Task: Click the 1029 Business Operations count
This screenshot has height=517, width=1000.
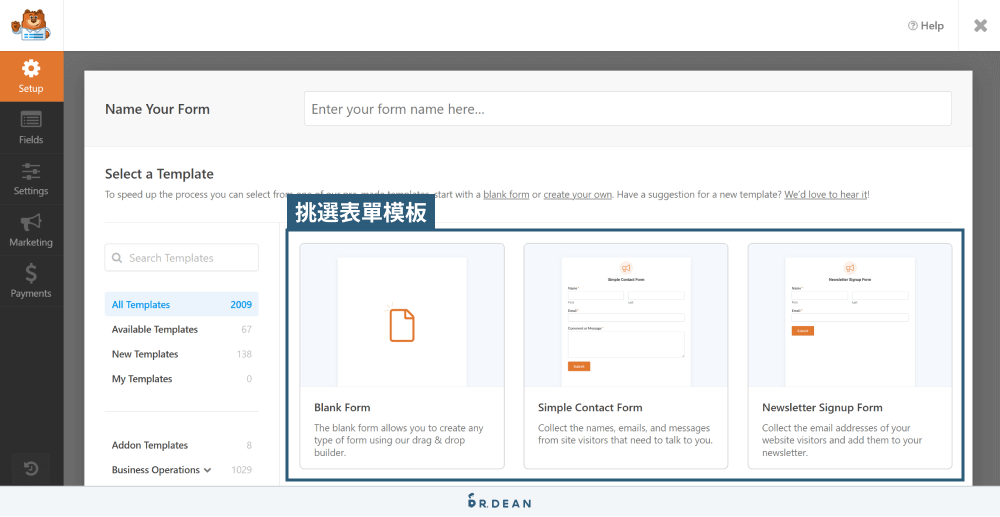Action: pos(242,470)
